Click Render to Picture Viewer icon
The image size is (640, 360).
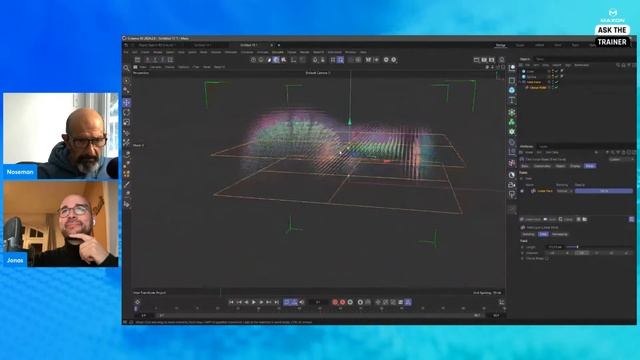pyautogui.click(x=484, y=60)
